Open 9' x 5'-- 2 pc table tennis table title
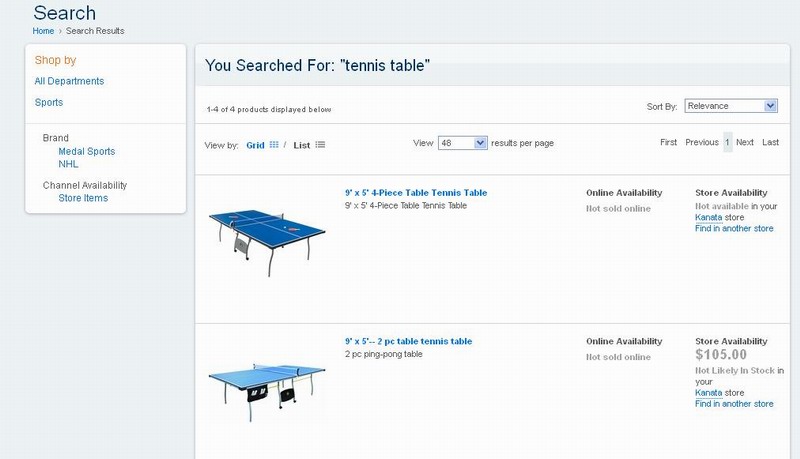Viewport: 800px width, 459px height. 408,342
